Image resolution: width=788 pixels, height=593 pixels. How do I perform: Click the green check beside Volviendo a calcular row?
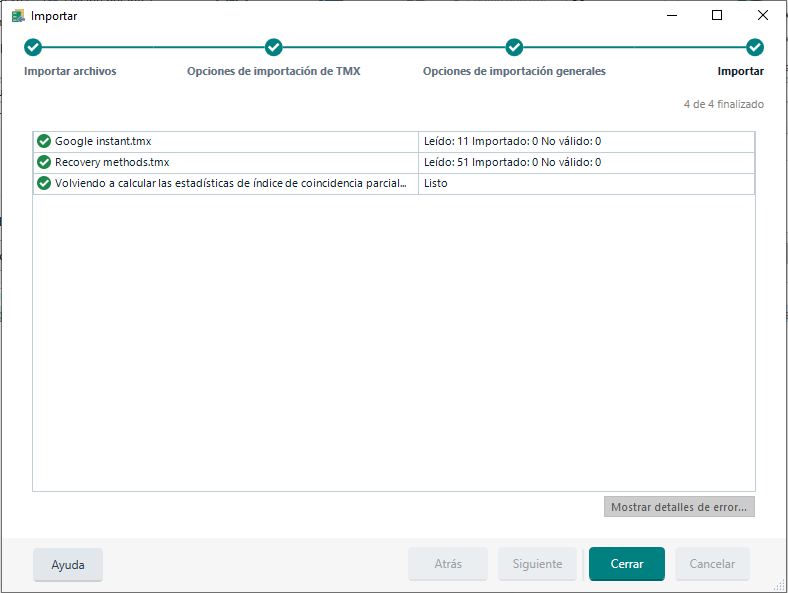click(x=43, y=183)
